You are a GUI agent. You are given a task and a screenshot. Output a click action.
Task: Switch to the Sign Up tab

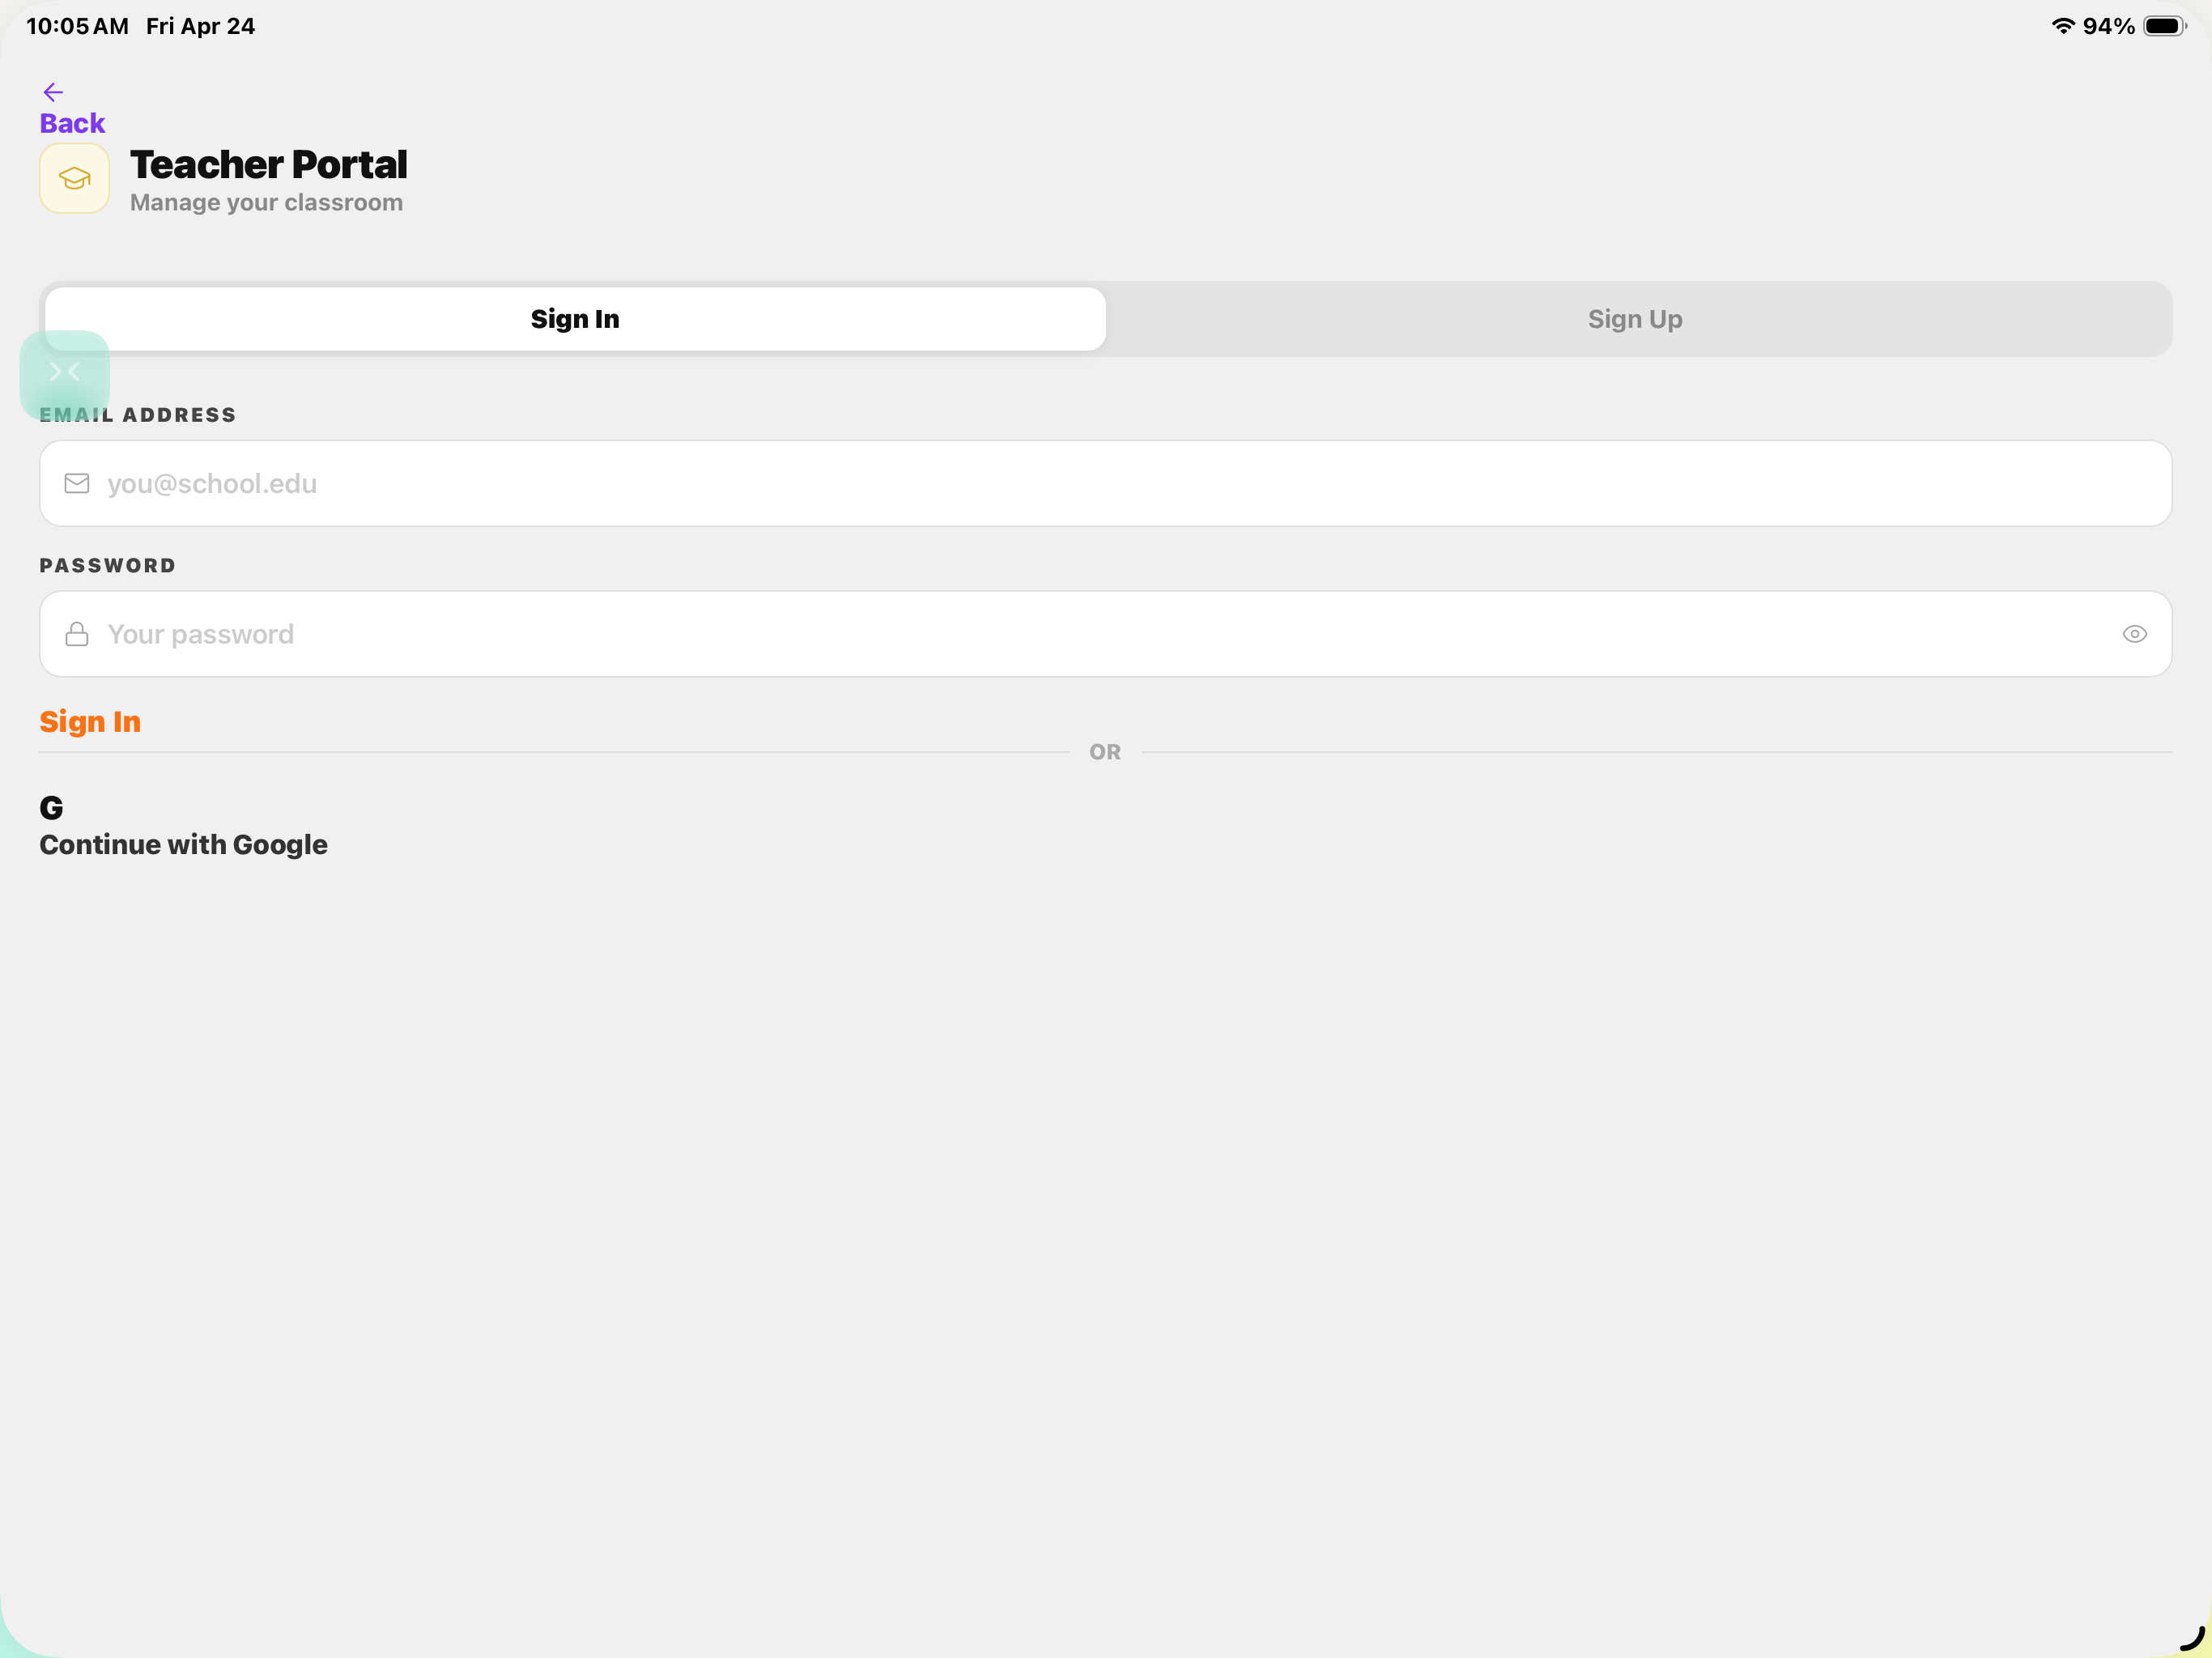coord(1635,319)
